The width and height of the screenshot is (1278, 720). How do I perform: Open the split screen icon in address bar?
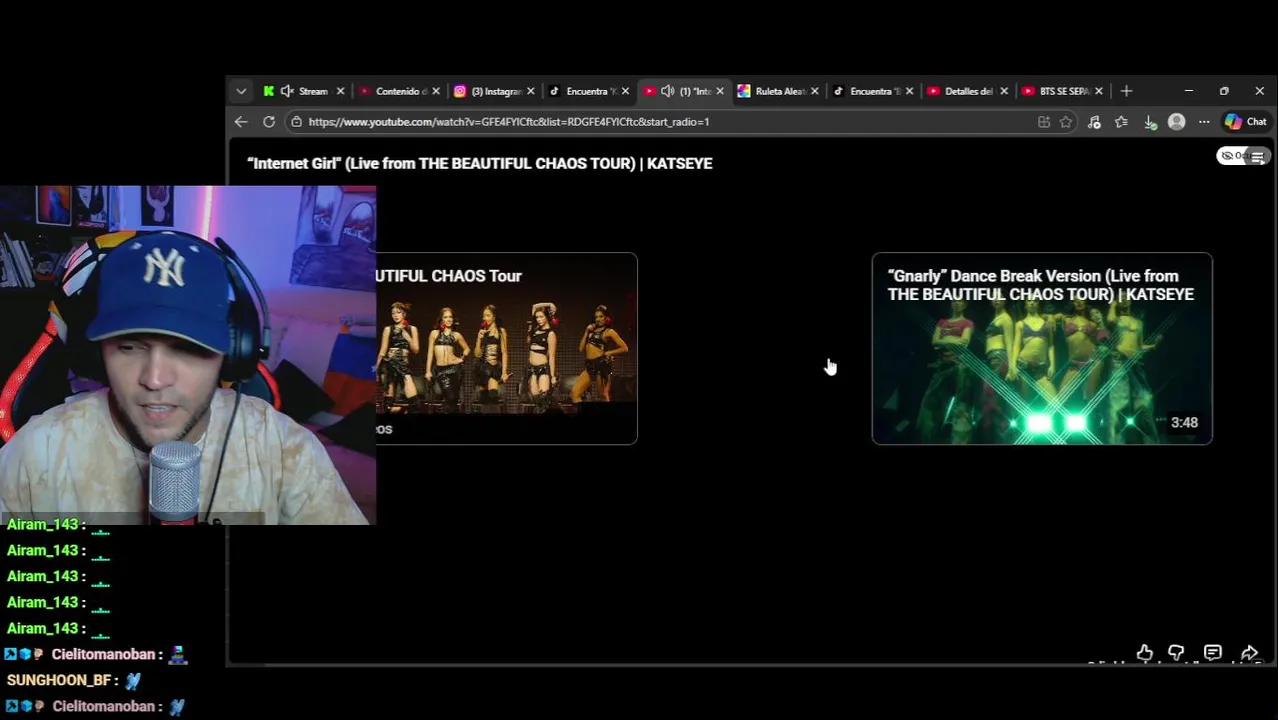pyautogui.click(x=1044, y=121)
